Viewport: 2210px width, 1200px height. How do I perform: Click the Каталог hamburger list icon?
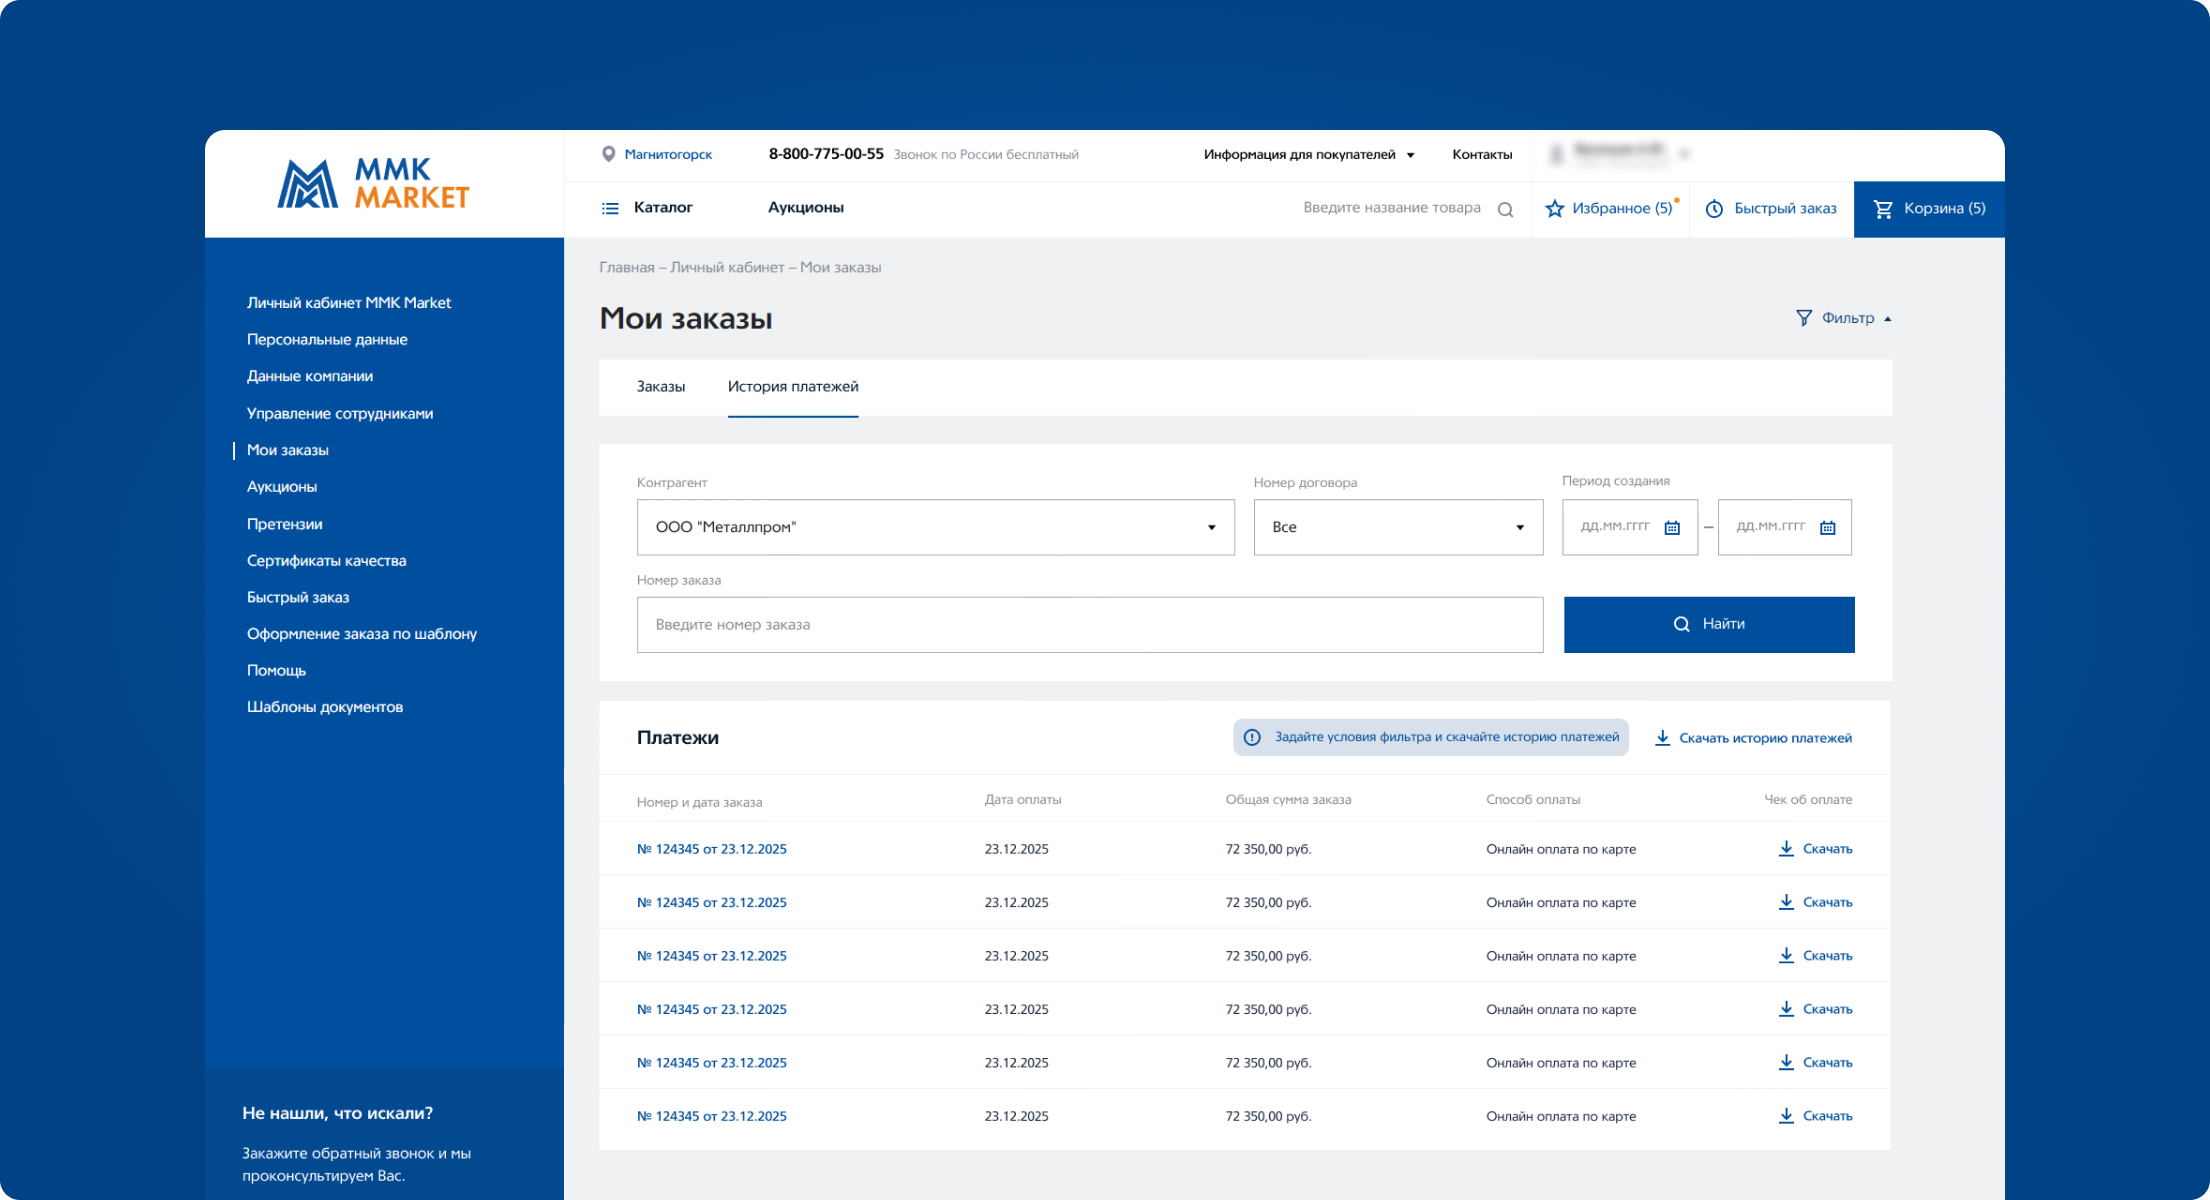click(x=610, y=208)
